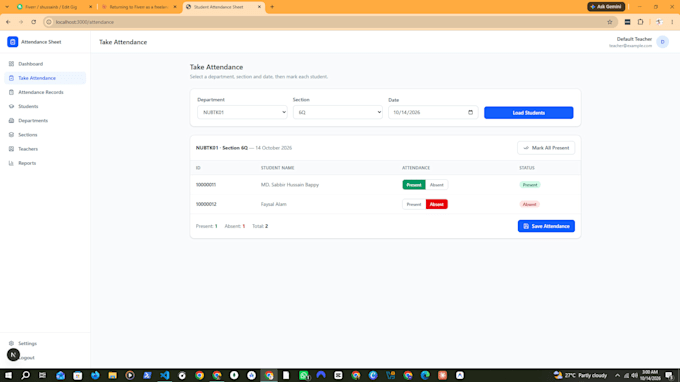Open the Reports sidebar icon
Image resolution: width=680 pixels, height=382 pixels.
point(11,163)
